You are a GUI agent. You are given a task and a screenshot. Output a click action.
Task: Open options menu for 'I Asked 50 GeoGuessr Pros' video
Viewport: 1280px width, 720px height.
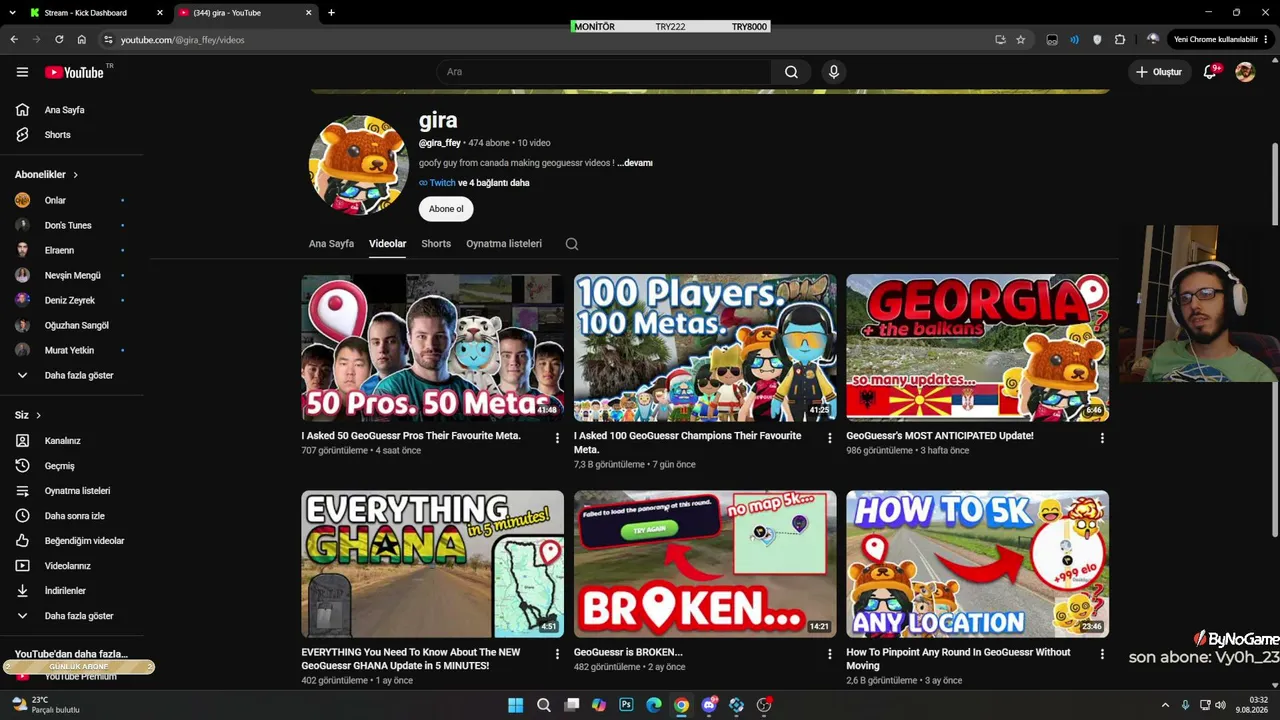click(x=557, y=438)
